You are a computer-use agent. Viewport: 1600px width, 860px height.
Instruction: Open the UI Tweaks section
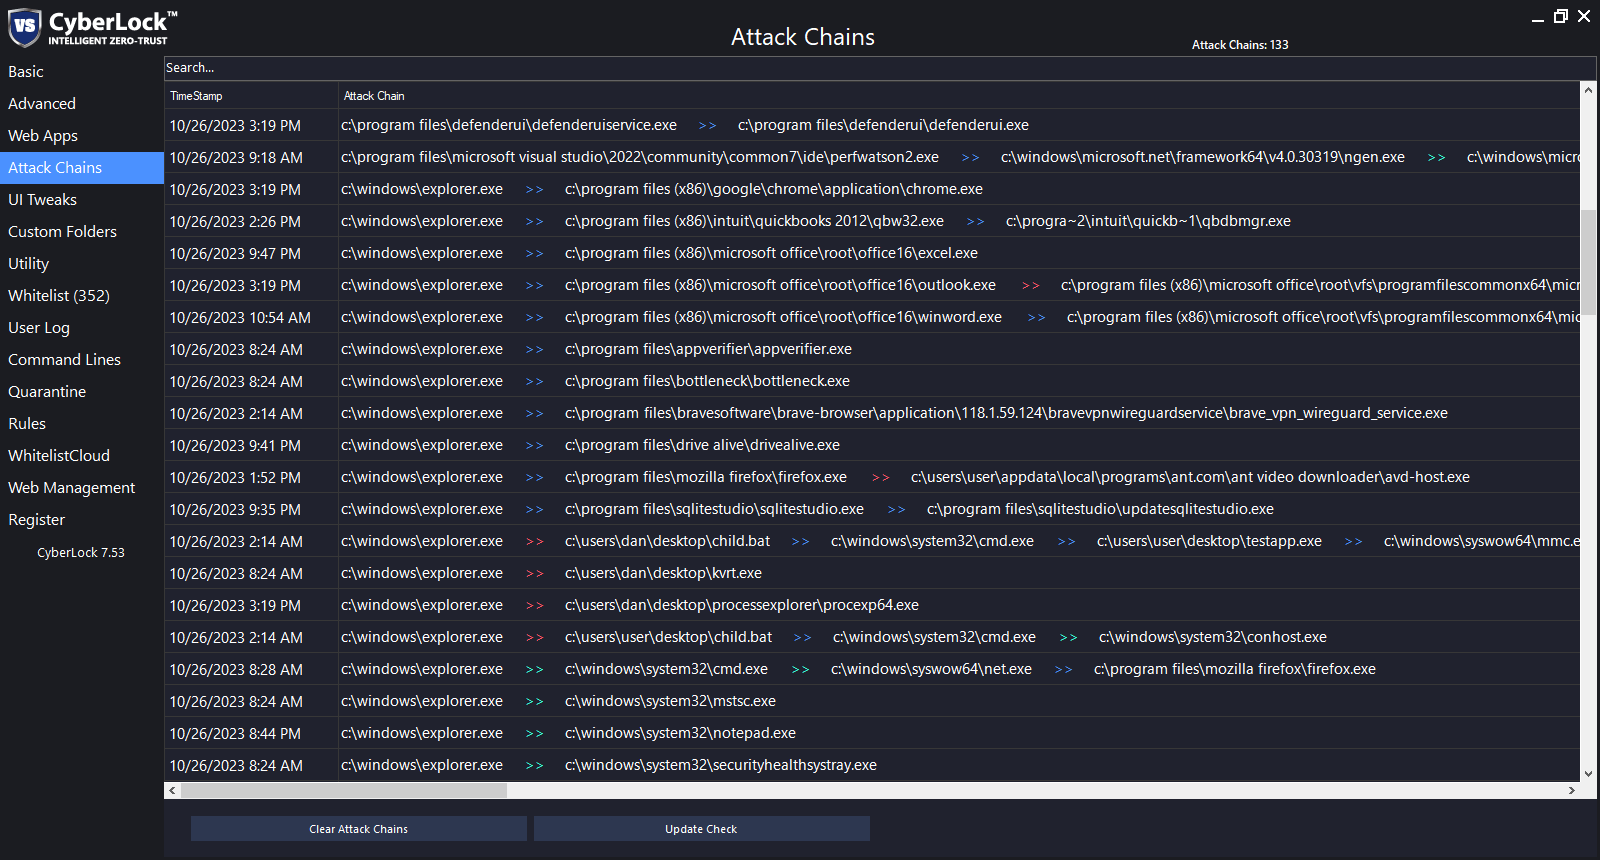42,200
